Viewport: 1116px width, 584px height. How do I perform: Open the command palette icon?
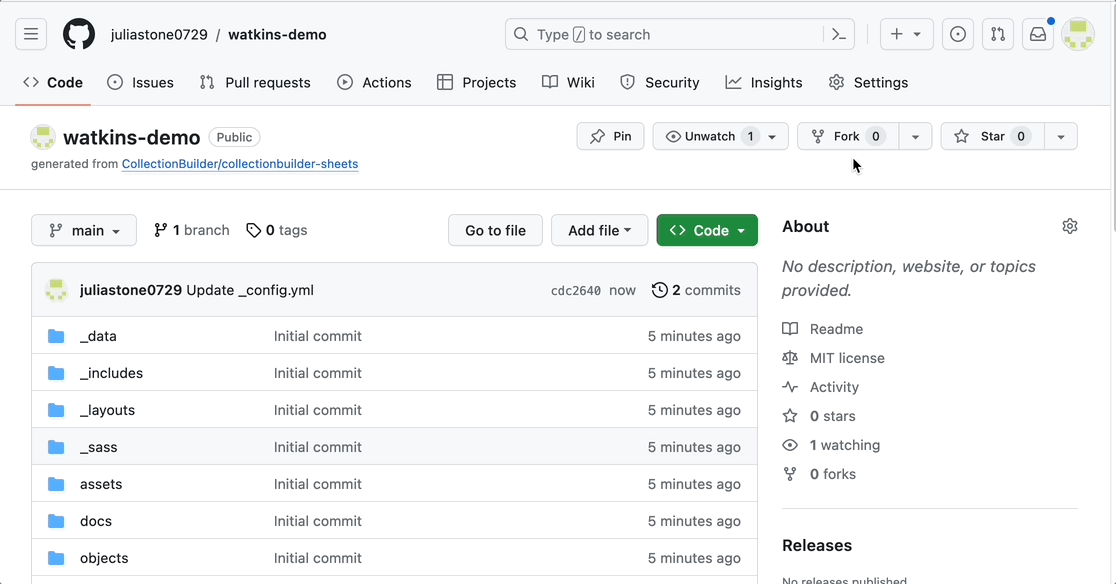point(839,34)
